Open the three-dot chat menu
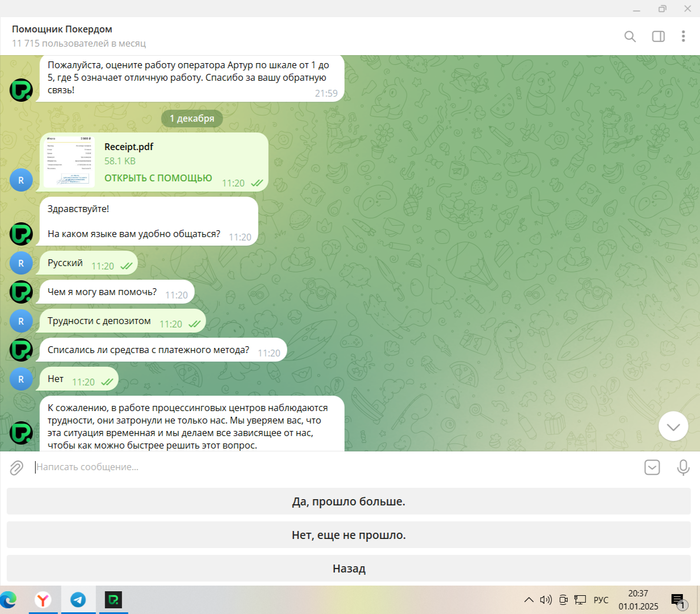 (x=683, y=37)
